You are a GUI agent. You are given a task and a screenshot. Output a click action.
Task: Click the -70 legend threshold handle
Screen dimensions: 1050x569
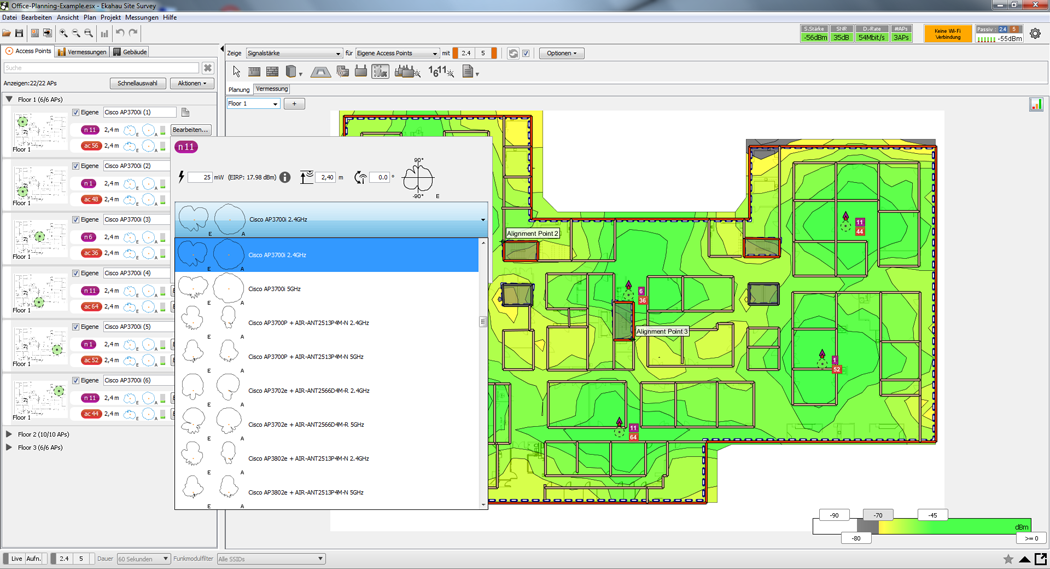coord(877,515)
